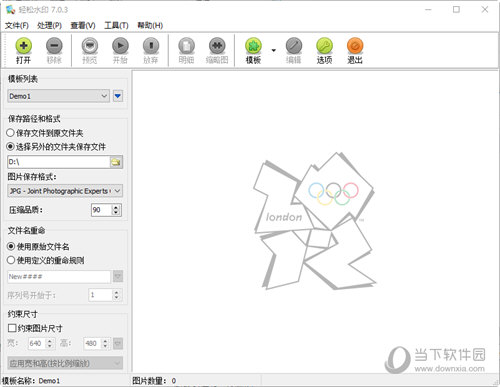
Task: Click the 明细 (Details) view icon
Action: [186, 45]
